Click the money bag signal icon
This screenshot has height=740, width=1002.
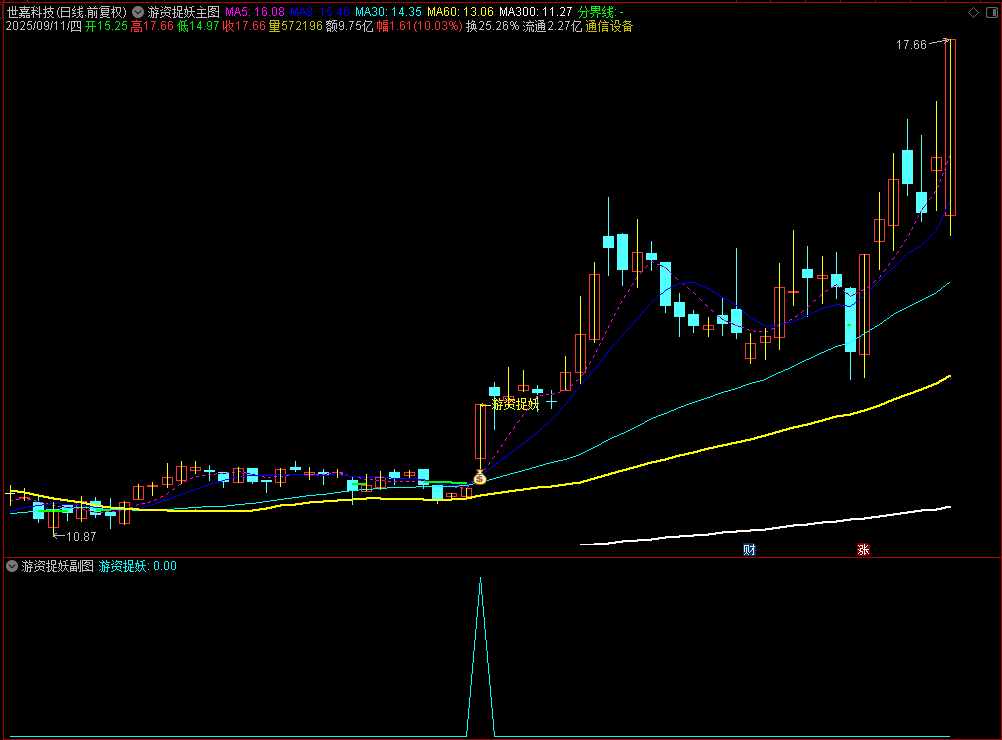click(480, 477)
